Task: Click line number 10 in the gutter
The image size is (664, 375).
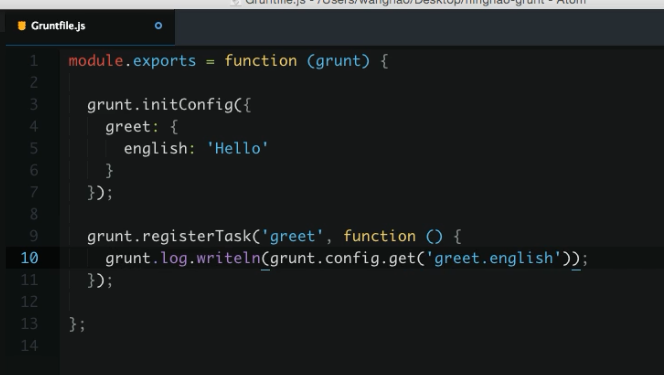Action: [x=30, y=258]
